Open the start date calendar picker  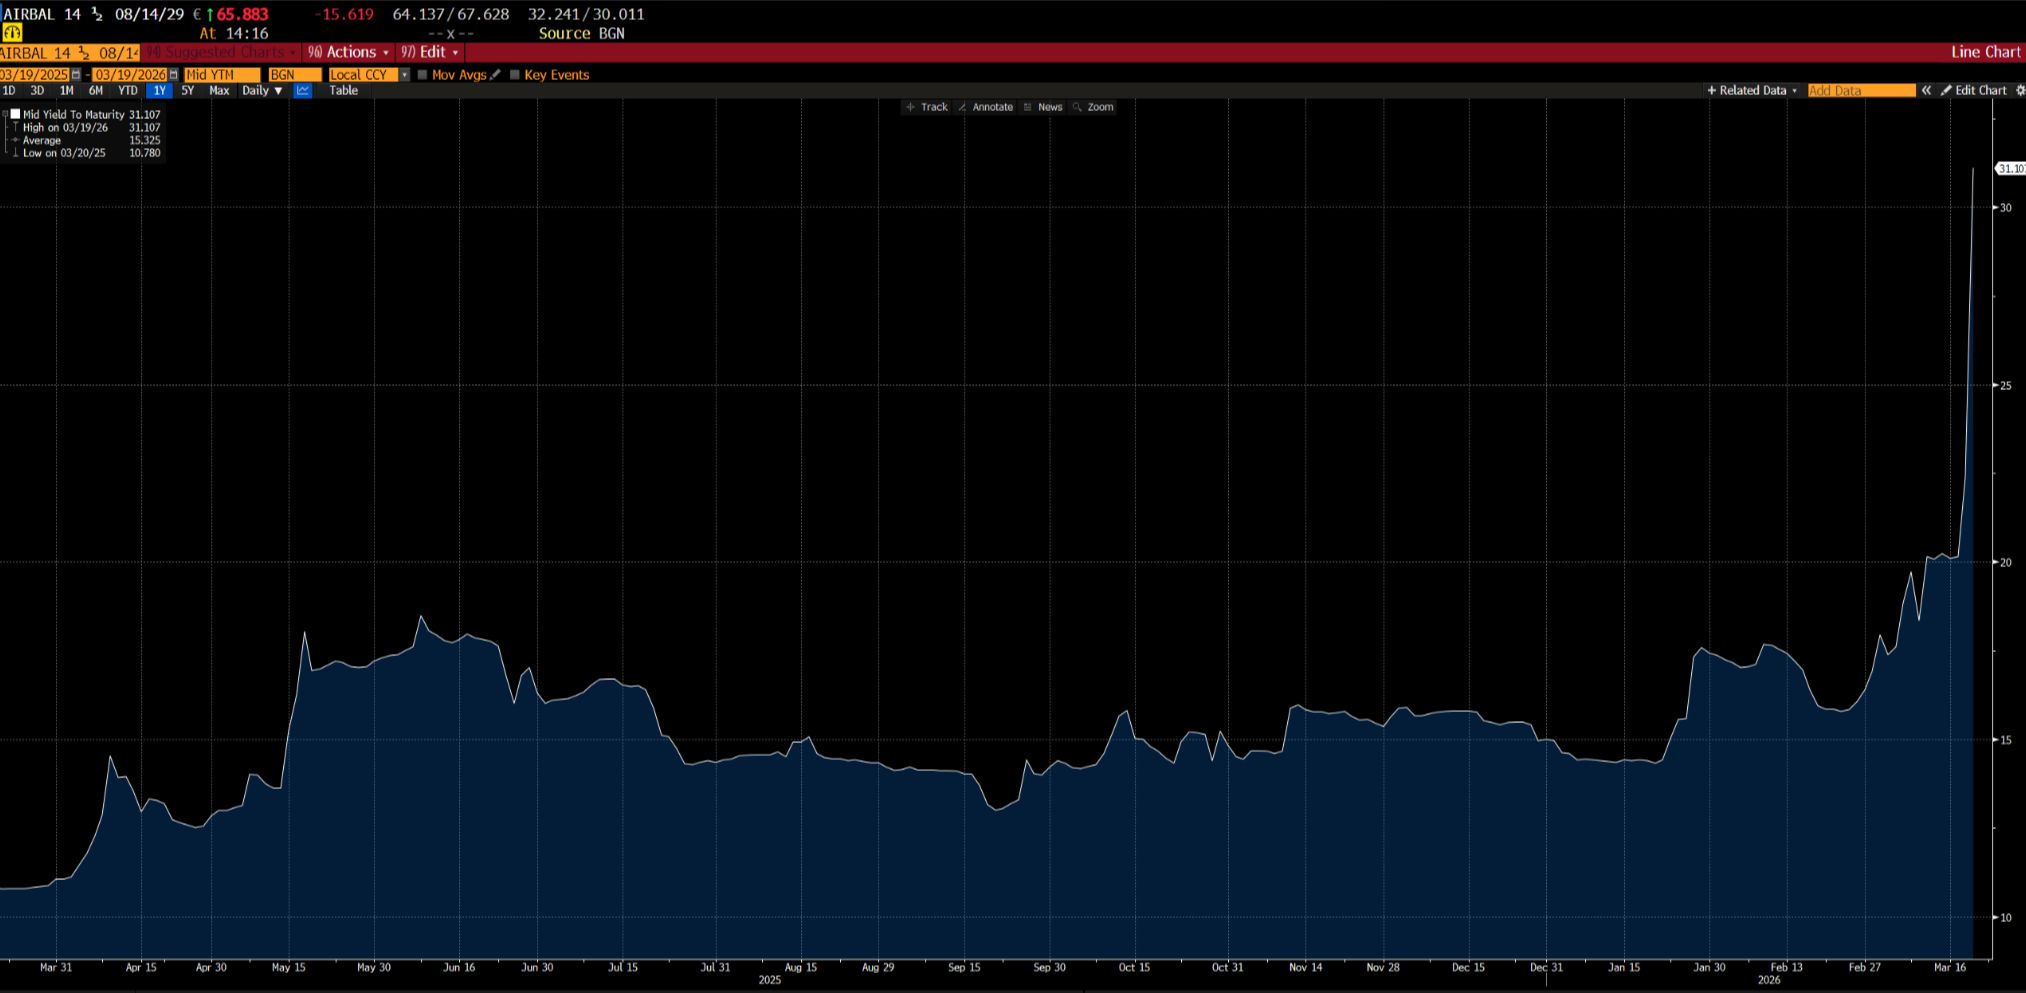coord(76,75)
